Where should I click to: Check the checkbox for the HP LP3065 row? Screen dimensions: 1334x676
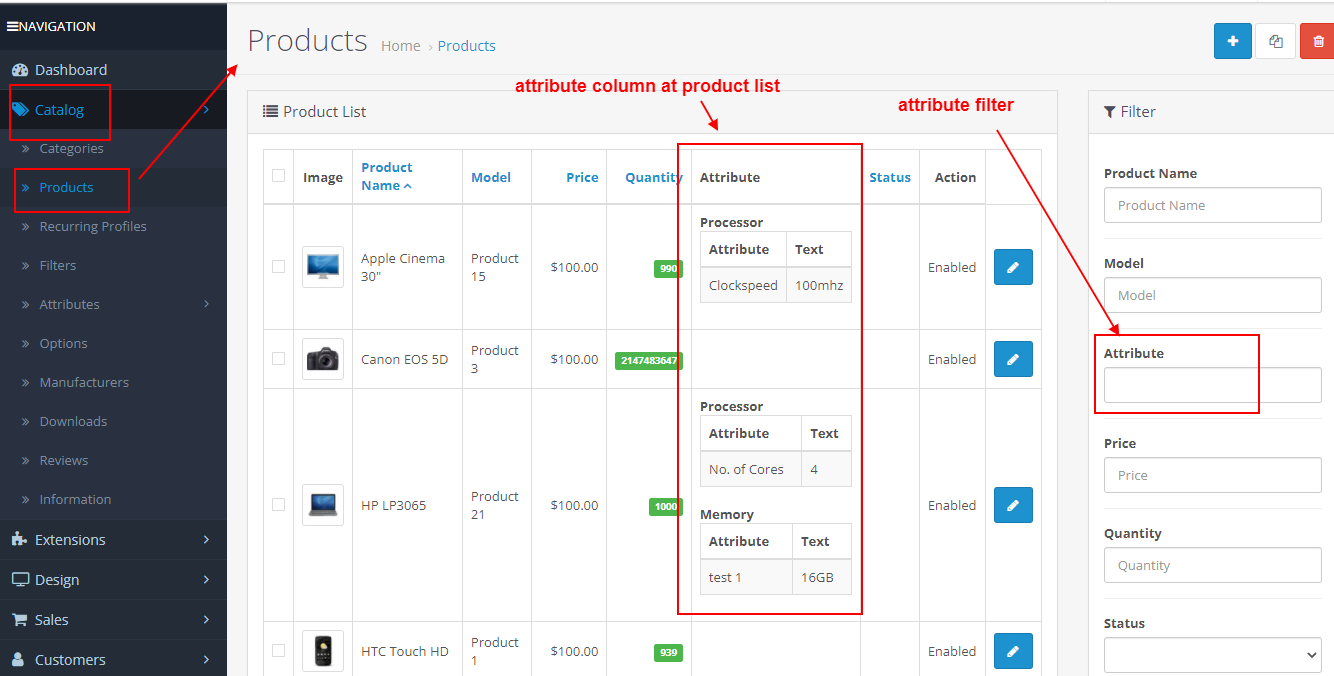tap(278, 505)
